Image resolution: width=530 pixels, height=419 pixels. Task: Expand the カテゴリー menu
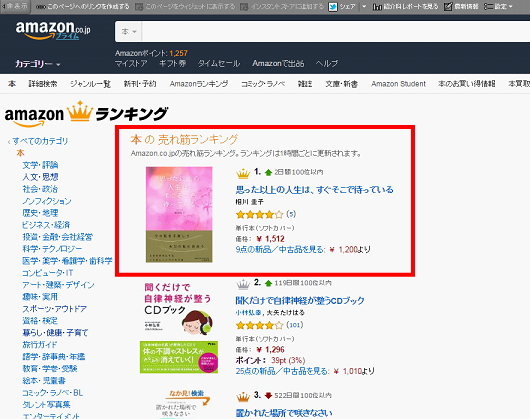coord(38,64)
